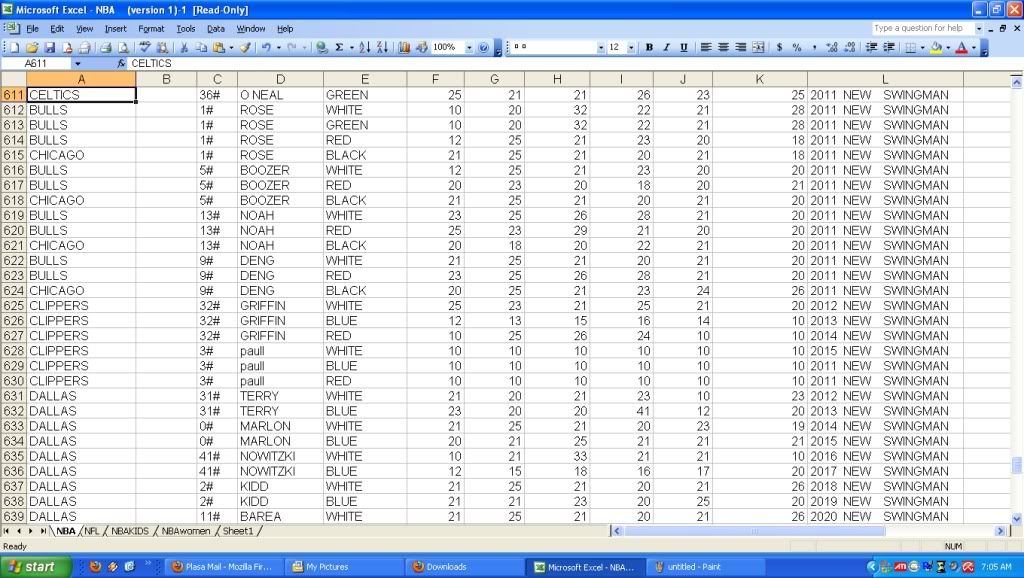Click the Open file folder icon
Viewport: 1024px width, 578px height.
coord(32,48)
